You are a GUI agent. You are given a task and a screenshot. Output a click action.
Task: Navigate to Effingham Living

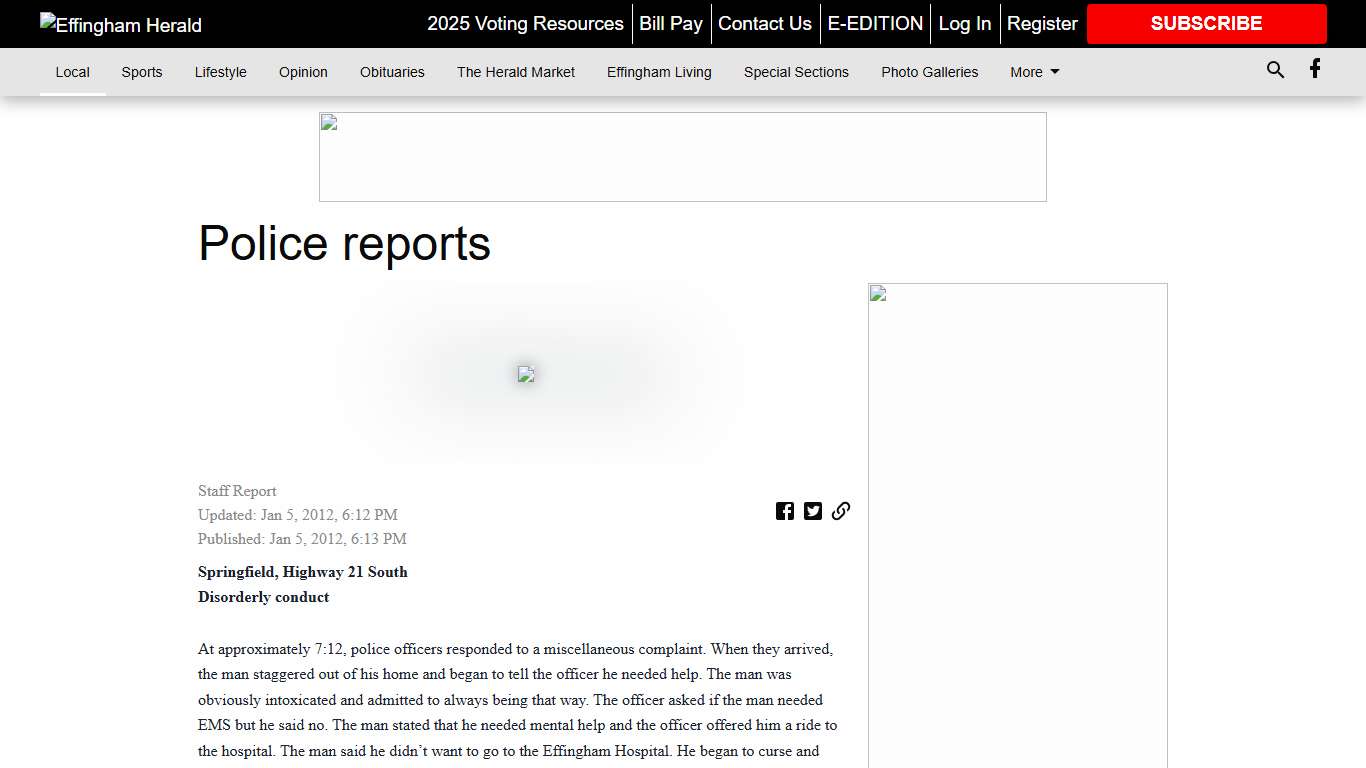(659, 72)
